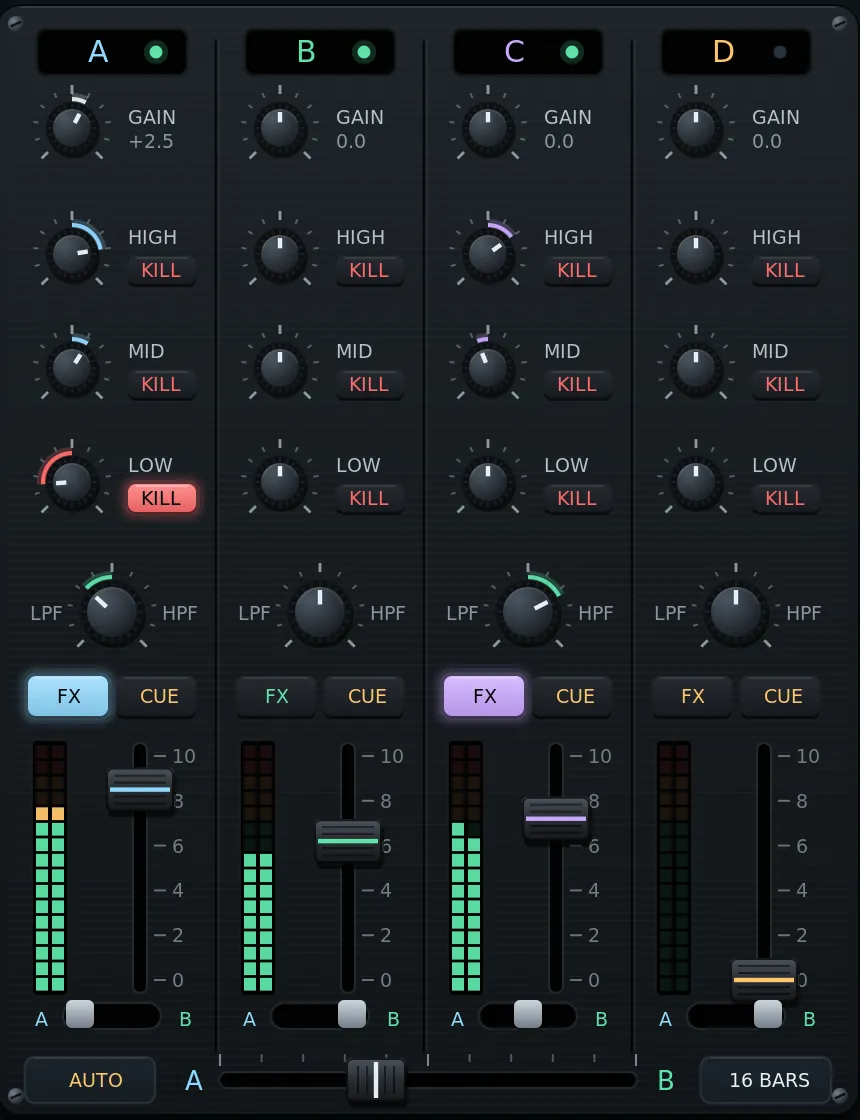Click the channel D level meter
Screen dimensions: 860x1120
tap(674, 867)
